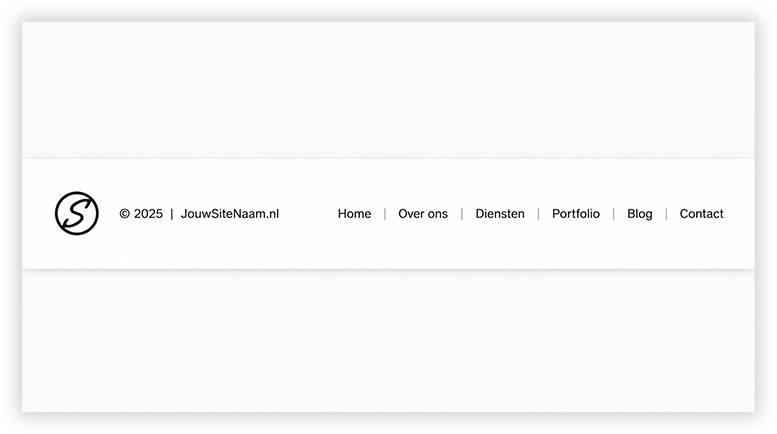Click the top border of the white footer bar
Screen dimensions: 777x434
388,159
